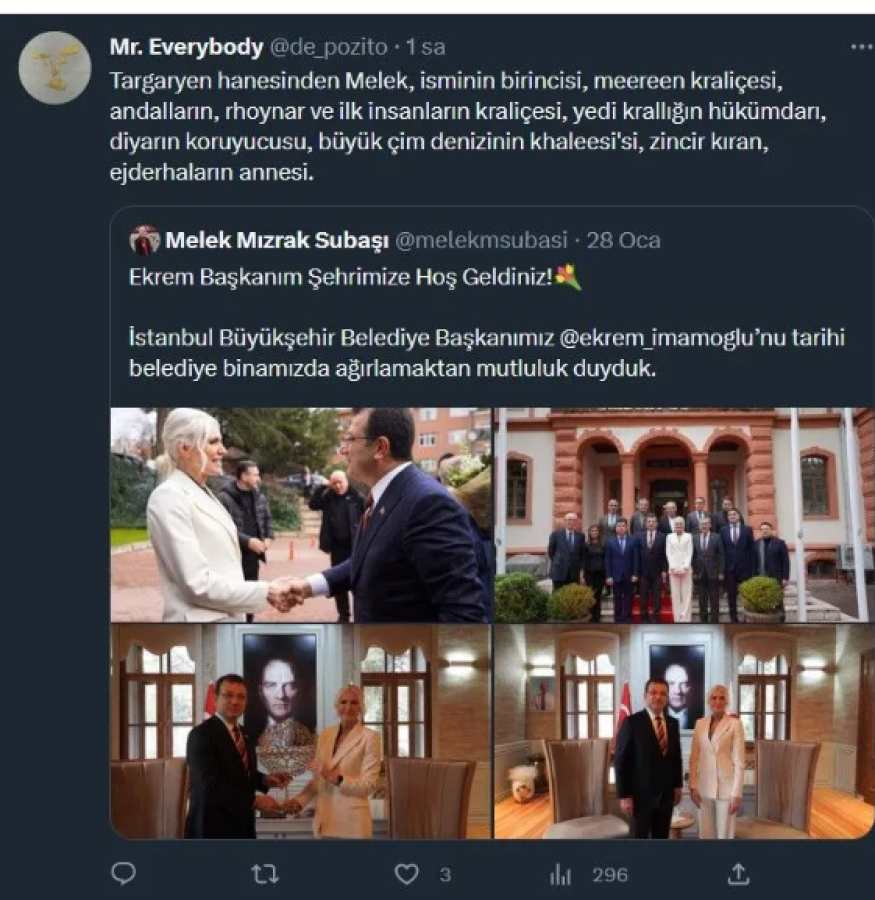Open Mr. Everybody's profile avatar
The height and width of the screenshot is (900, 875).
click(x=54, y=67)
